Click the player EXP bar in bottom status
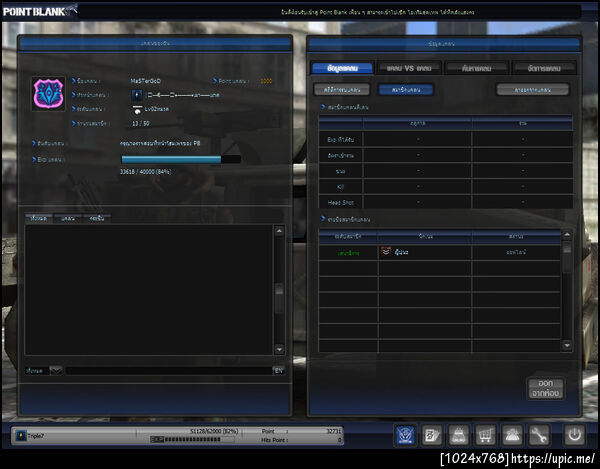600x469 pixels. tap(192, 440)
